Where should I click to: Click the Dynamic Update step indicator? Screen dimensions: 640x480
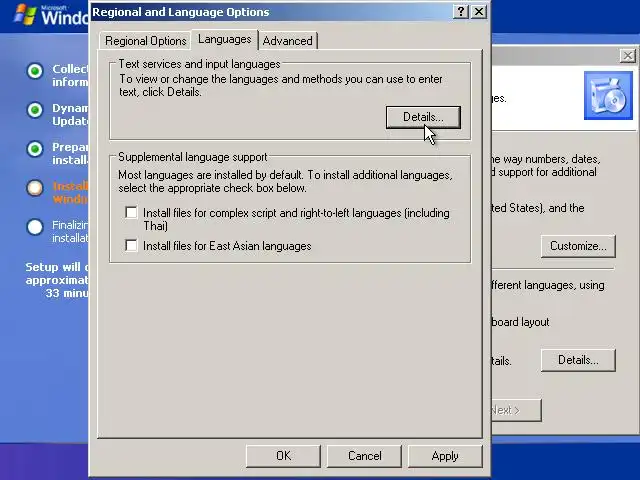pos(35,110)
